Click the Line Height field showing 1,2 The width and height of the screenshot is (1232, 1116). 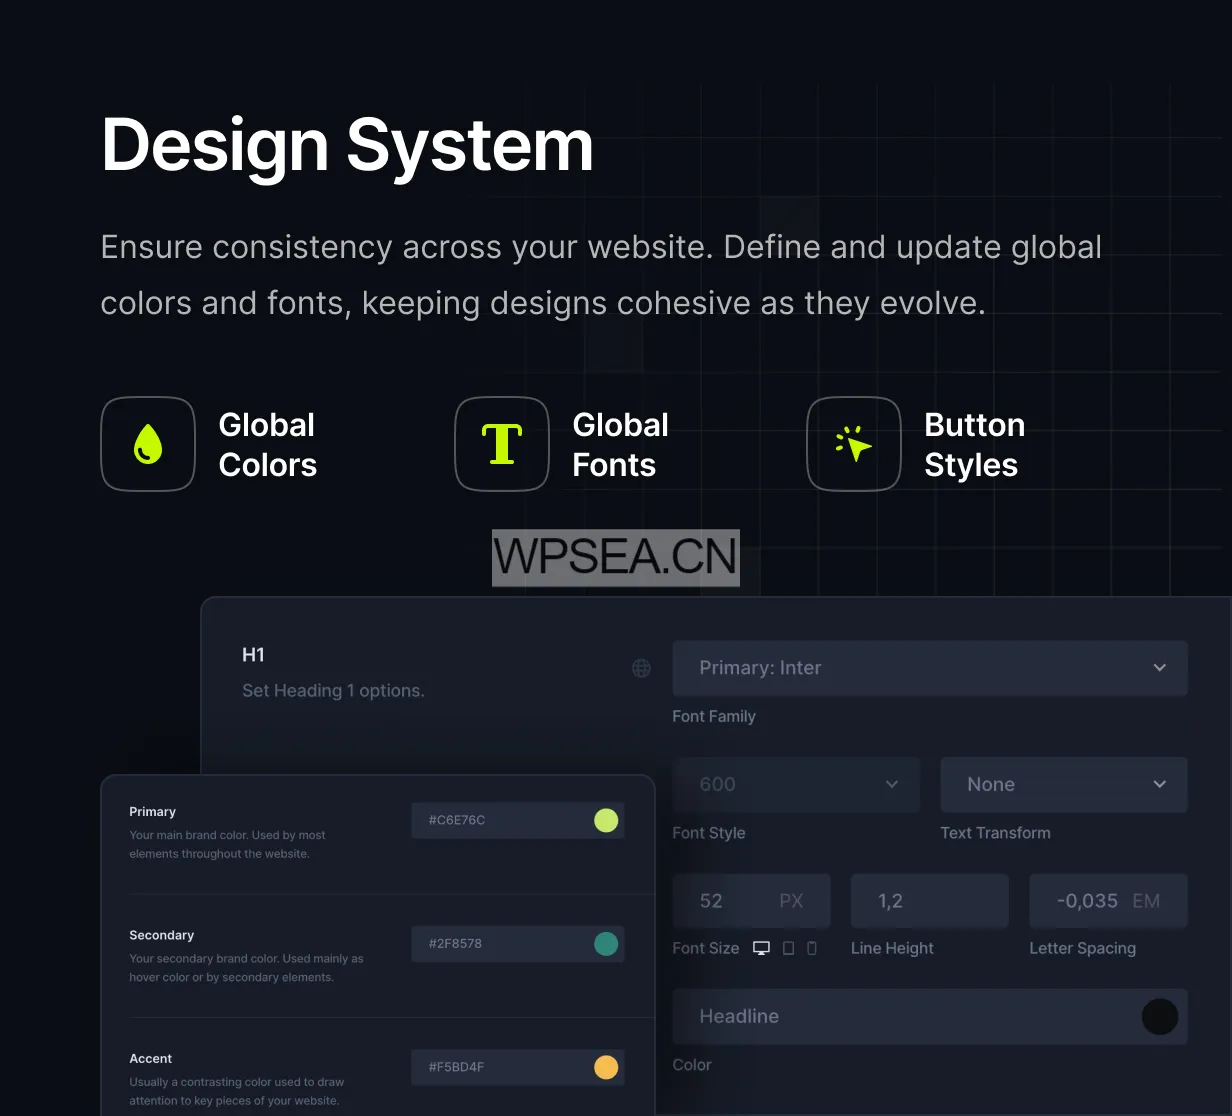click(929, 901)
